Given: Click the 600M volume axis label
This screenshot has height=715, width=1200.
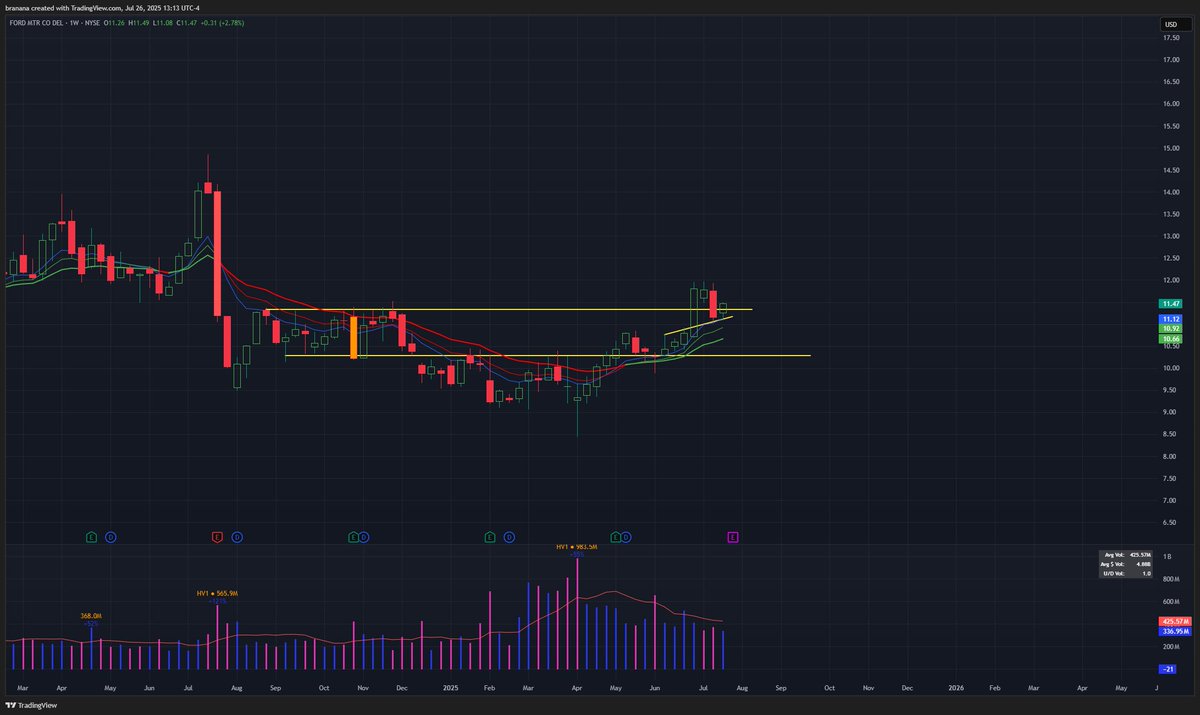Looking at the screenshot, I should tap(1171, 601).
